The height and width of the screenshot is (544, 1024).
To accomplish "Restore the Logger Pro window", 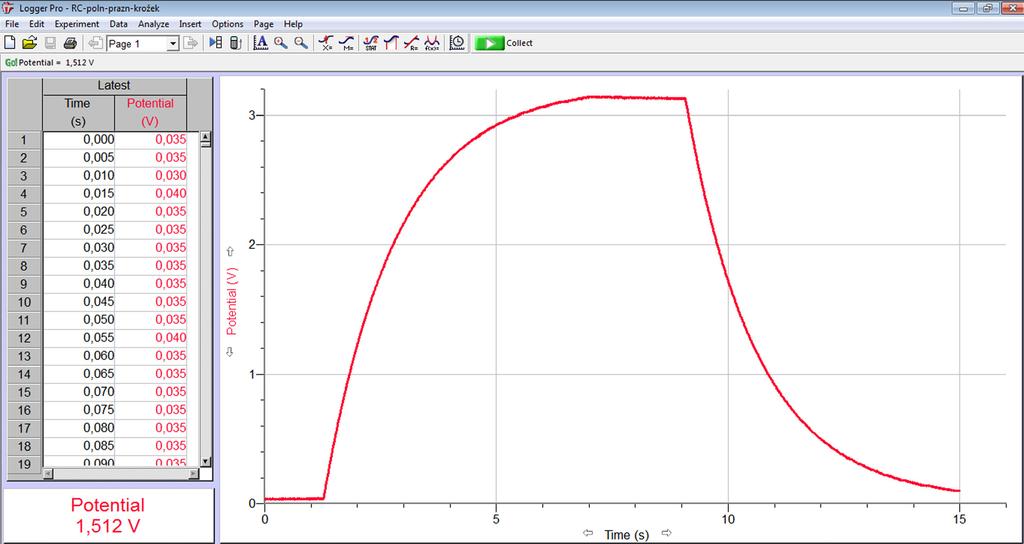I will coord(986,8).
